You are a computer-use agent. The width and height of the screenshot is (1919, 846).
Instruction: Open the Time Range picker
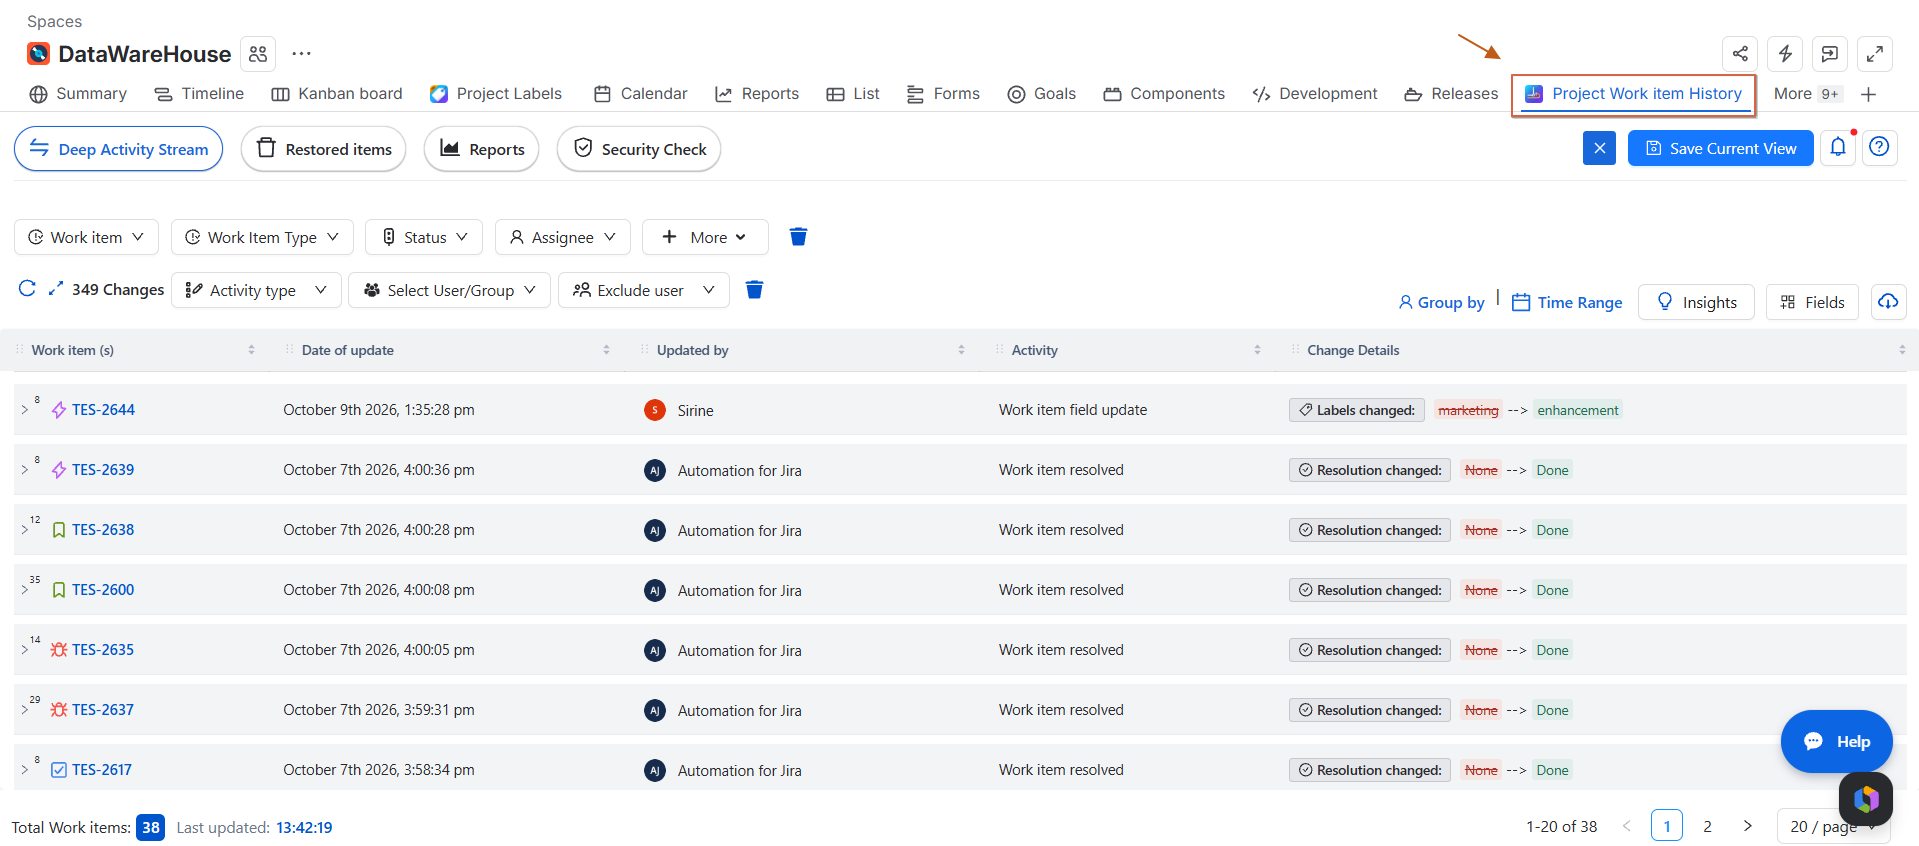point(1567,302)
